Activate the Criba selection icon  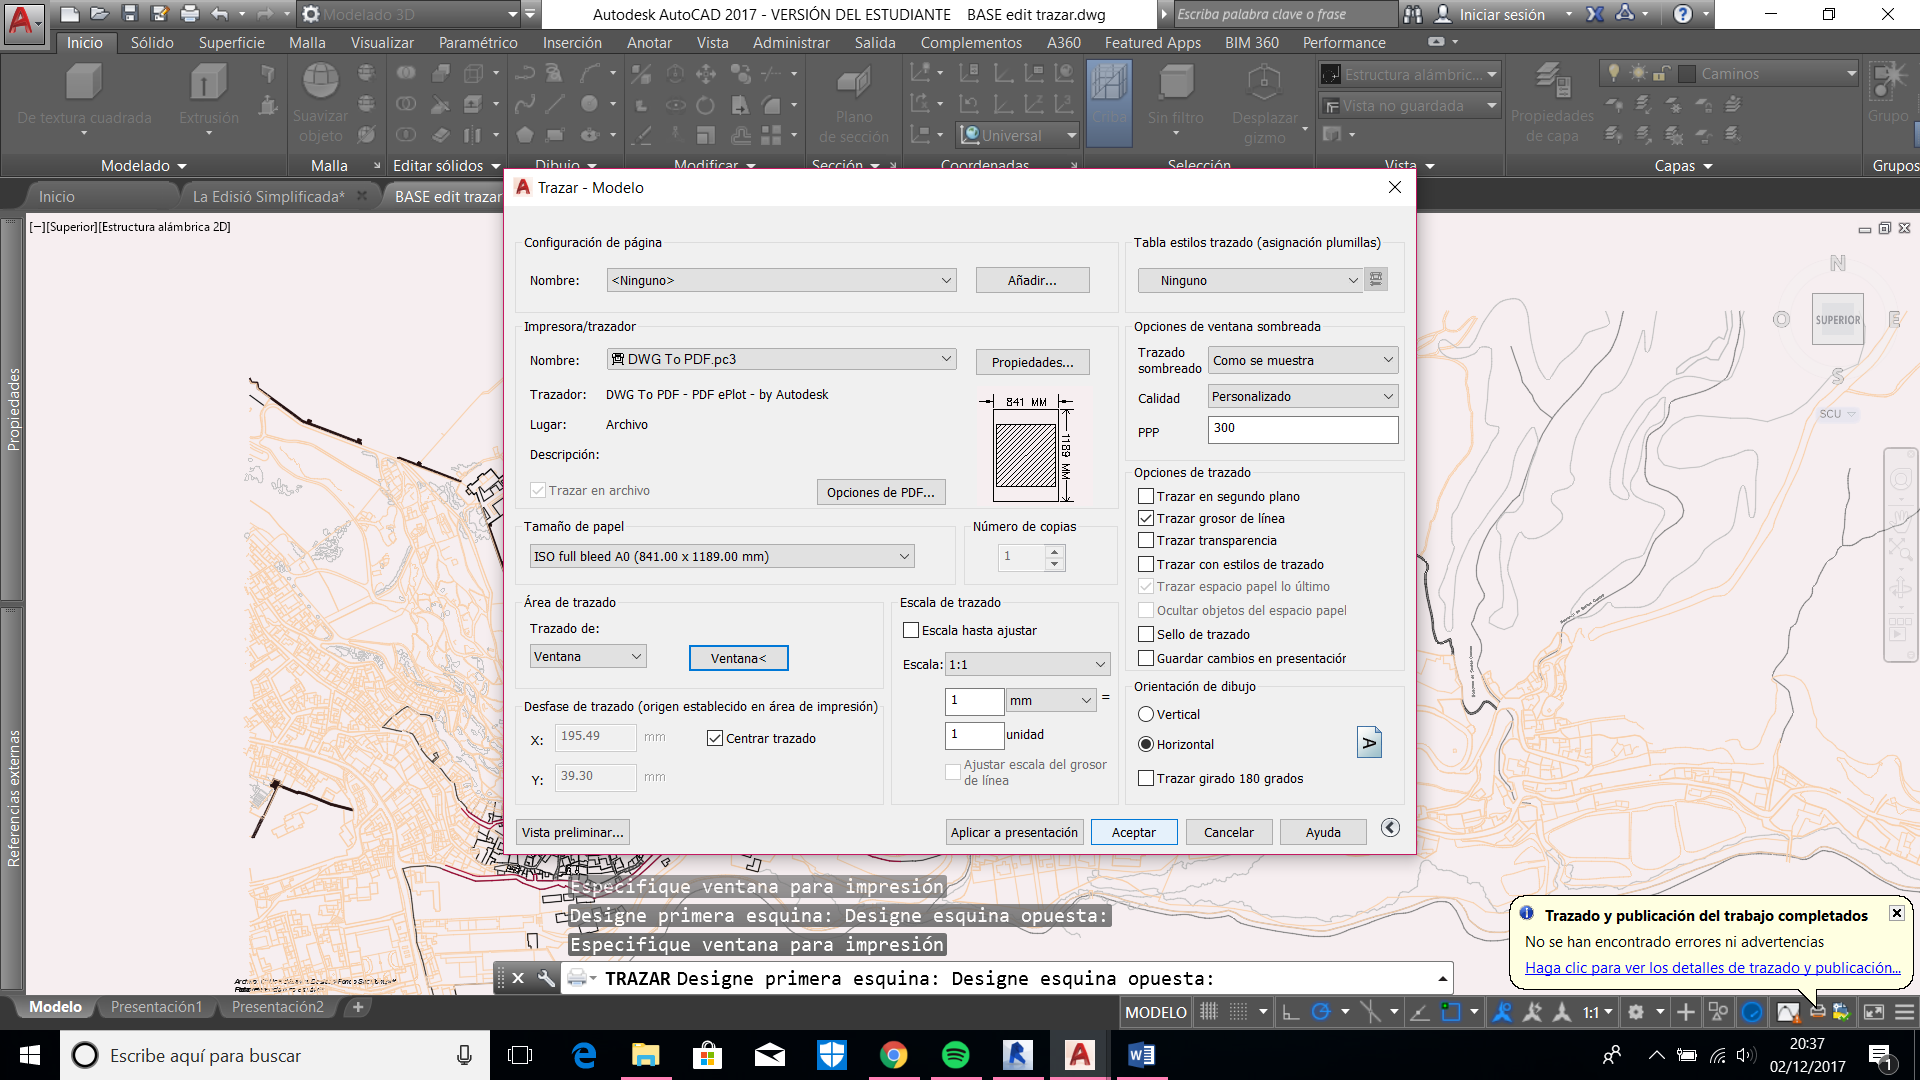click(x=1108, y=101)
